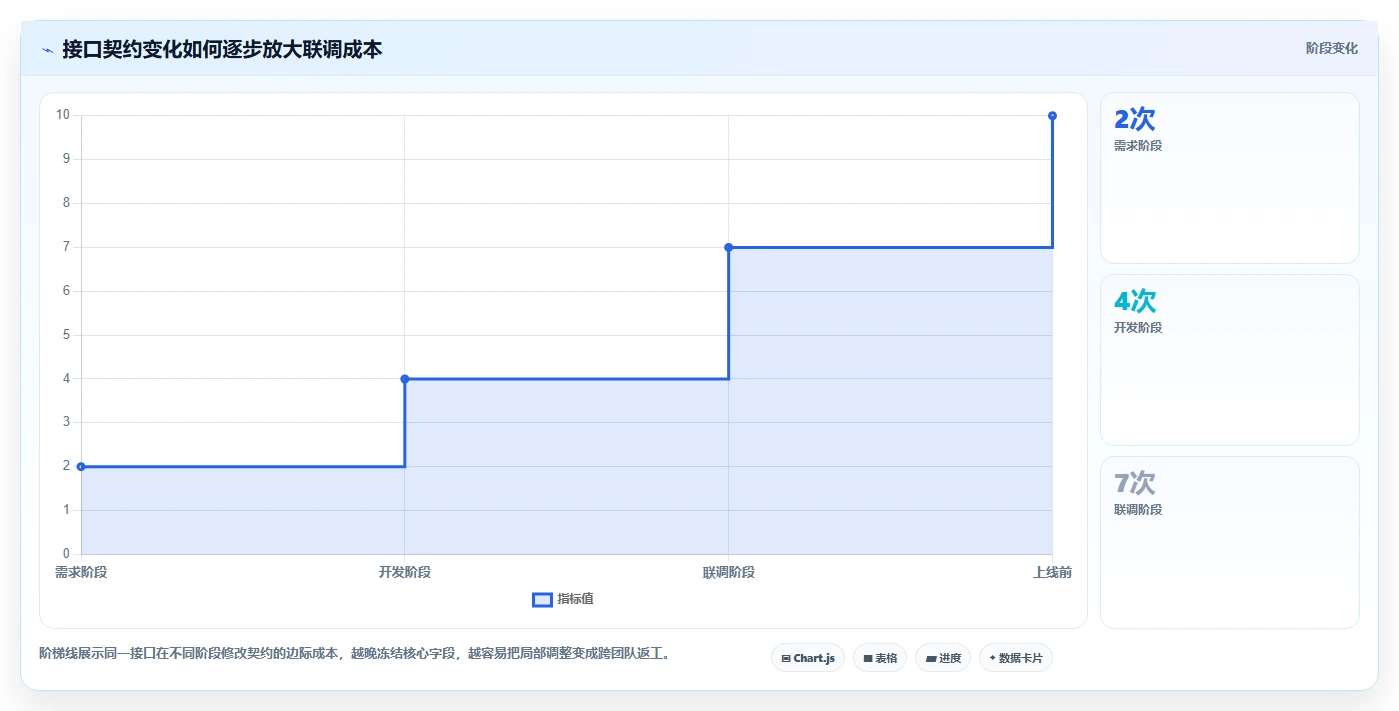Click the x-axis label 联调阶段
Image resolution: width=1399 pixels, height=711 pixels.
[728, 572]
